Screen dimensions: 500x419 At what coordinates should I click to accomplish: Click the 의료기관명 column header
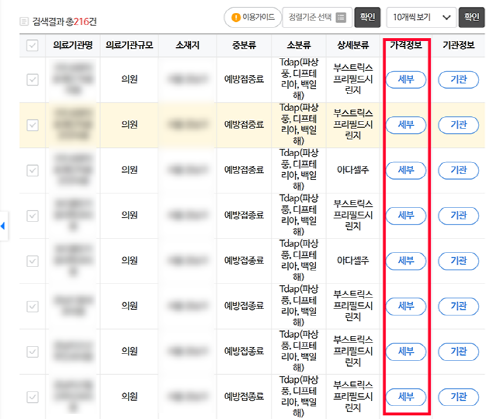[73, 45]
